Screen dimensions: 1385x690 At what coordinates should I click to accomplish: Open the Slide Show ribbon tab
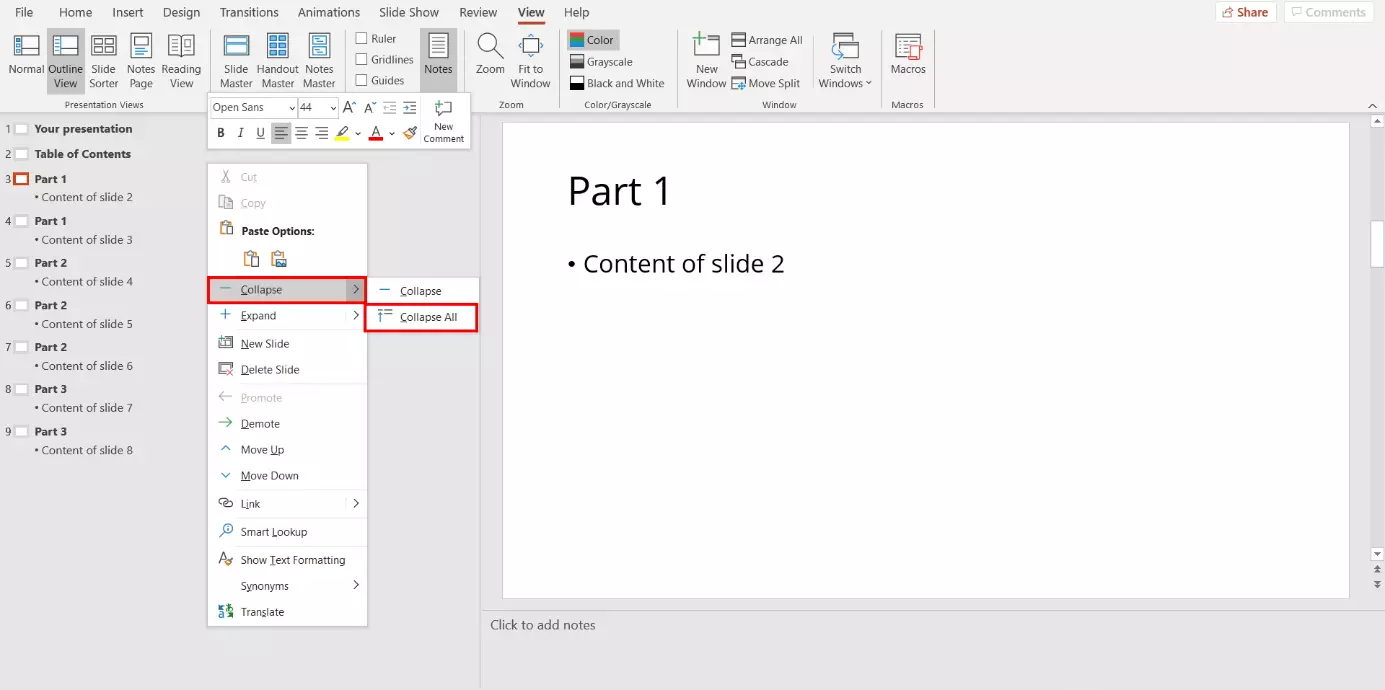click(x=409, y=12)
